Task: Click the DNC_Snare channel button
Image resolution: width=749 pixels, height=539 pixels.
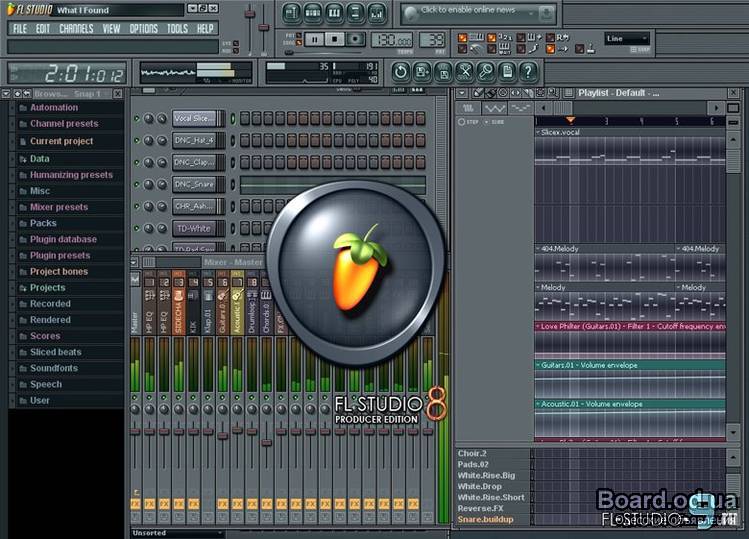Action: (195, 184)
